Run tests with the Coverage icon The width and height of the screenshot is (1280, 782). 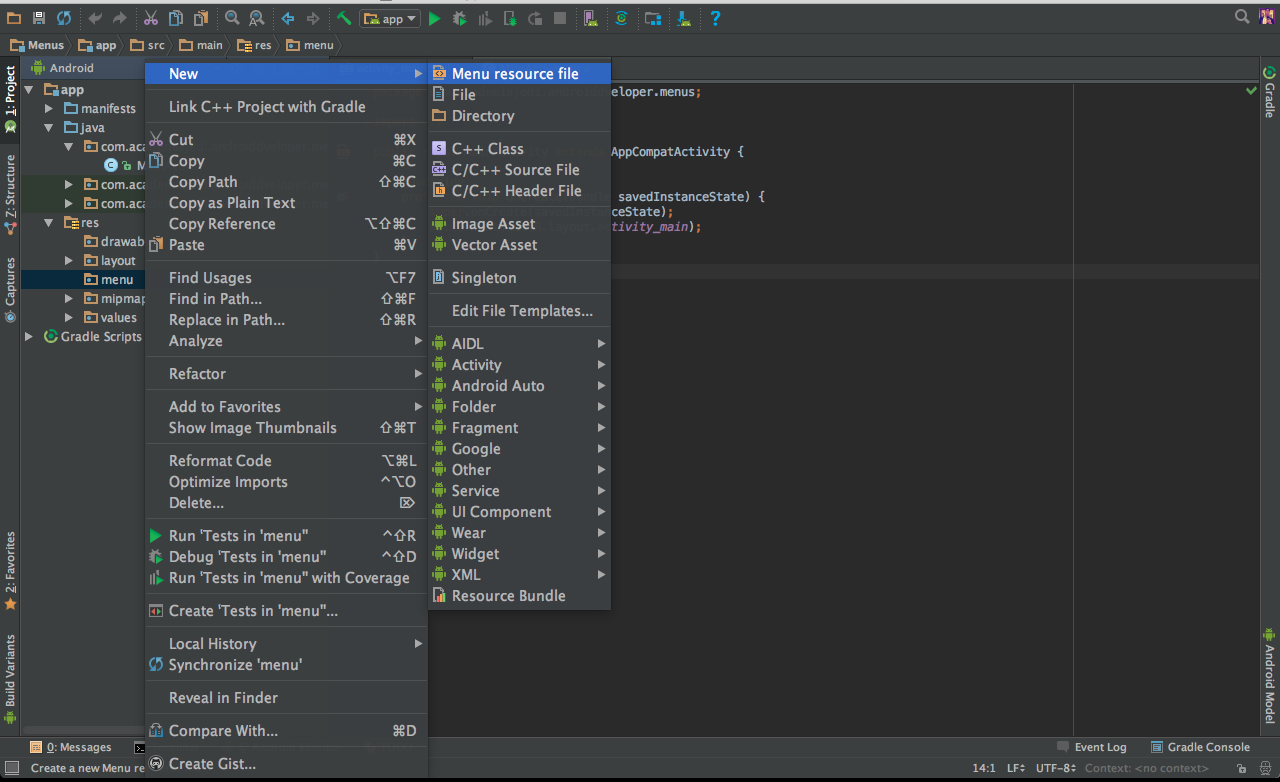[485, 18]
